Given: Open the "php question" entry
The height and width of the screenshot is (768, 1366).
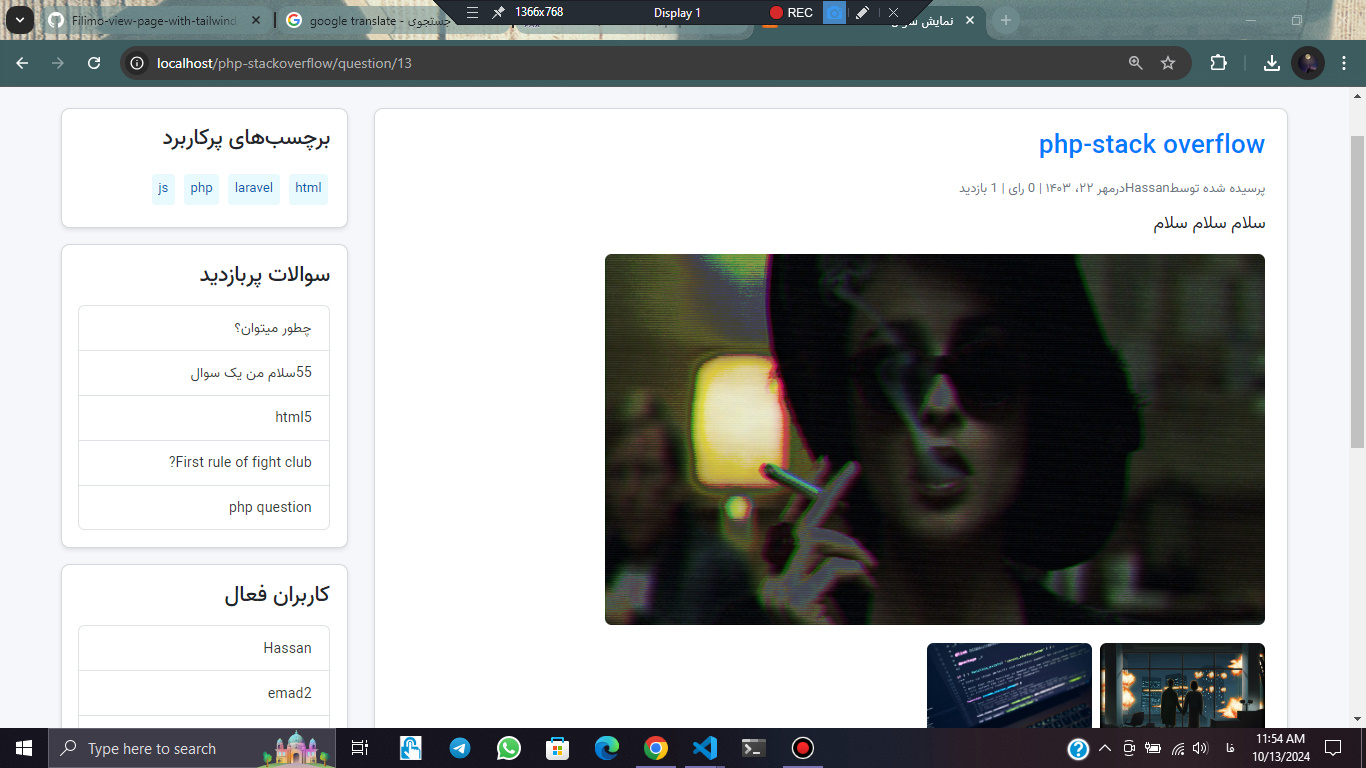Looking at the screenshot, I should 204,507.
